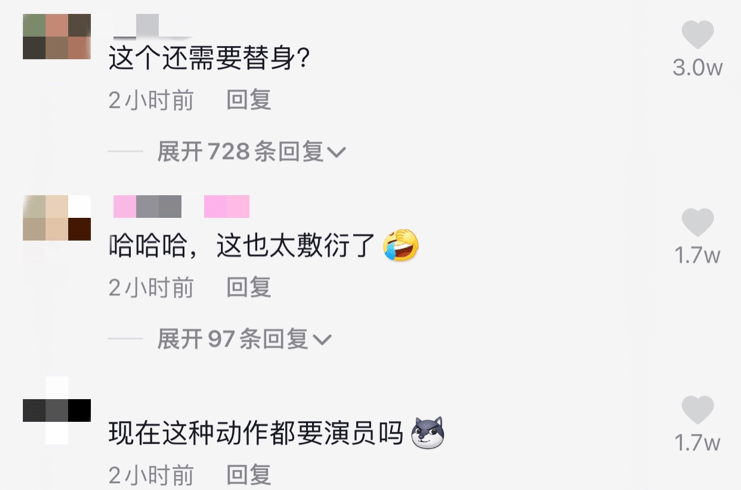Expand 展开97条回复
This screenshot has height=490, width=741.
tap(244, 339)
